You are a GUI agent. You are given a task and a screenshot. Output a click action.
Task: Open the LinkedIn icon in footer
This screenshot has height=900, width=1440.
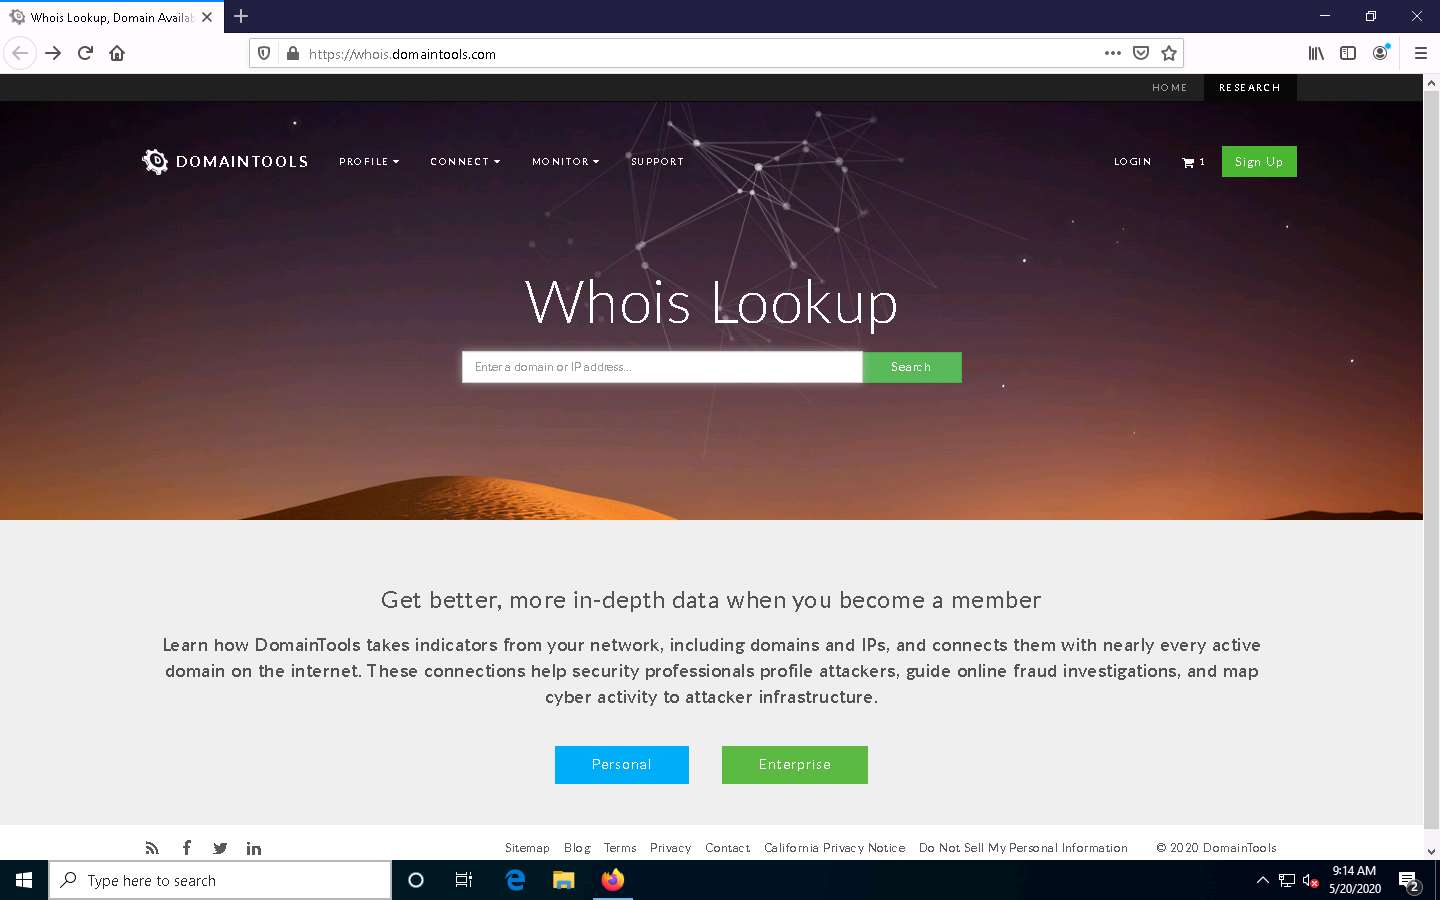click(254, 848)
